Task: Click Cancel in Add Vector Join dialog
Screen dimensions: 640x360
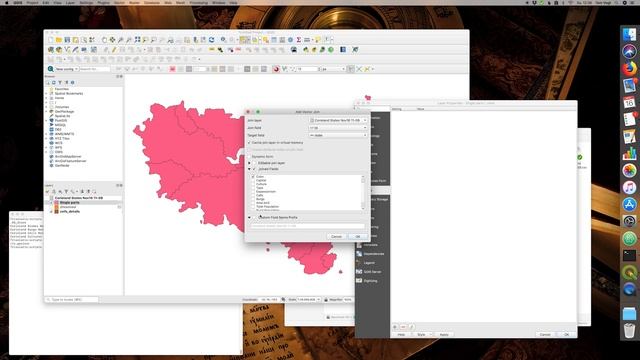Action: (x=336, y=237)
